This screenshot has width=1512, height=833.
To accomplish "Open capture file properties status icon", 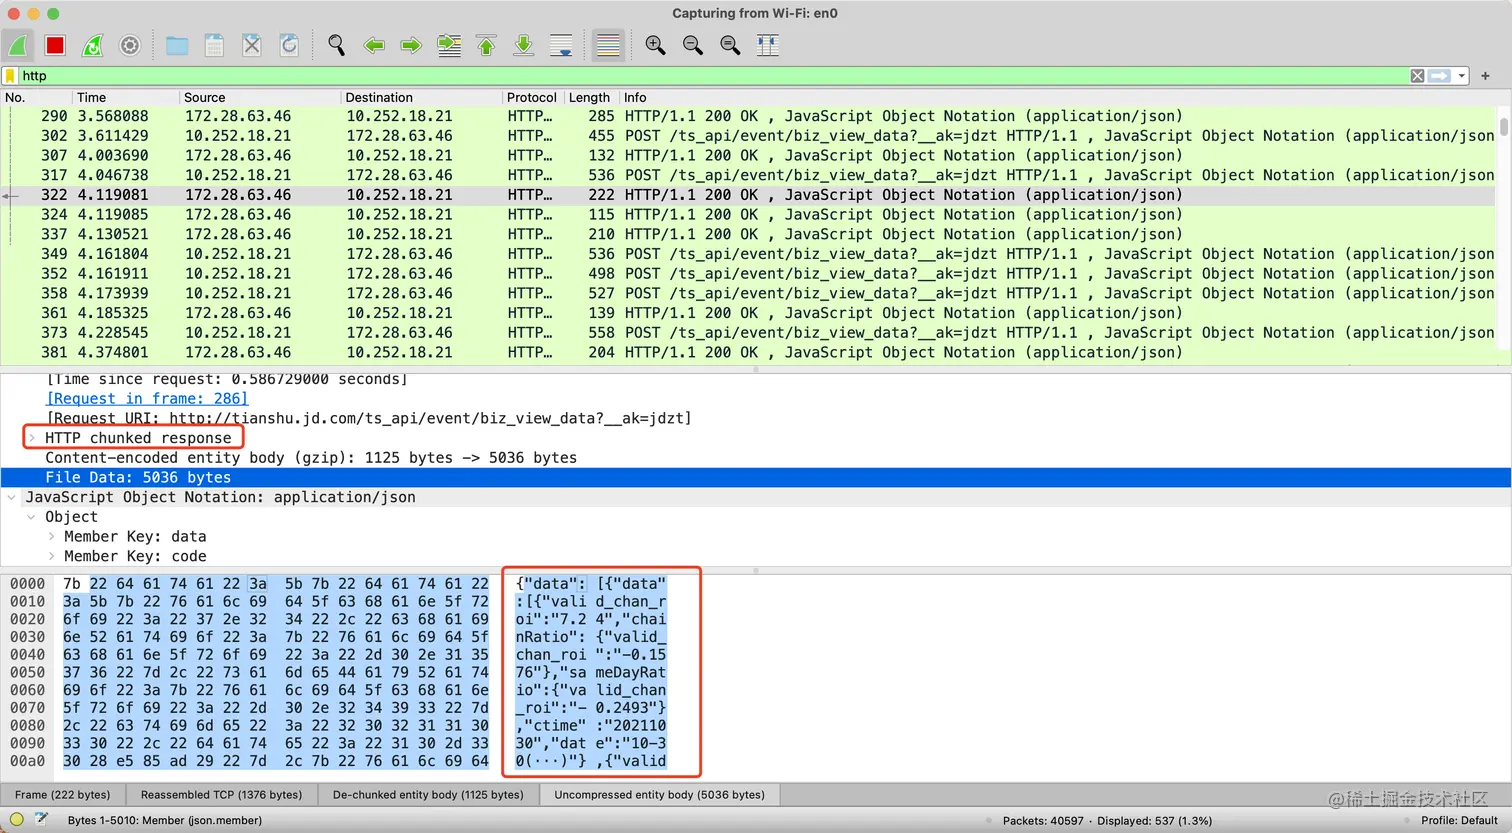I will click(x=41, y=819).
